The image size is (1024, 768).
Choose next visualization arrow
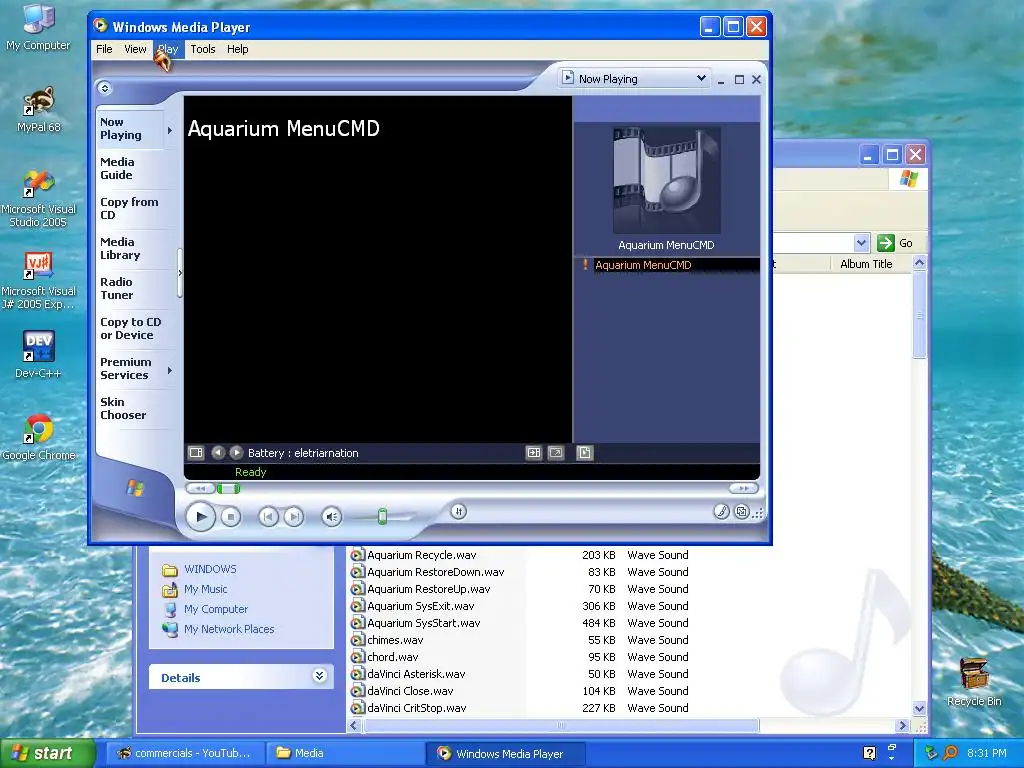click(x=236, y=453)
